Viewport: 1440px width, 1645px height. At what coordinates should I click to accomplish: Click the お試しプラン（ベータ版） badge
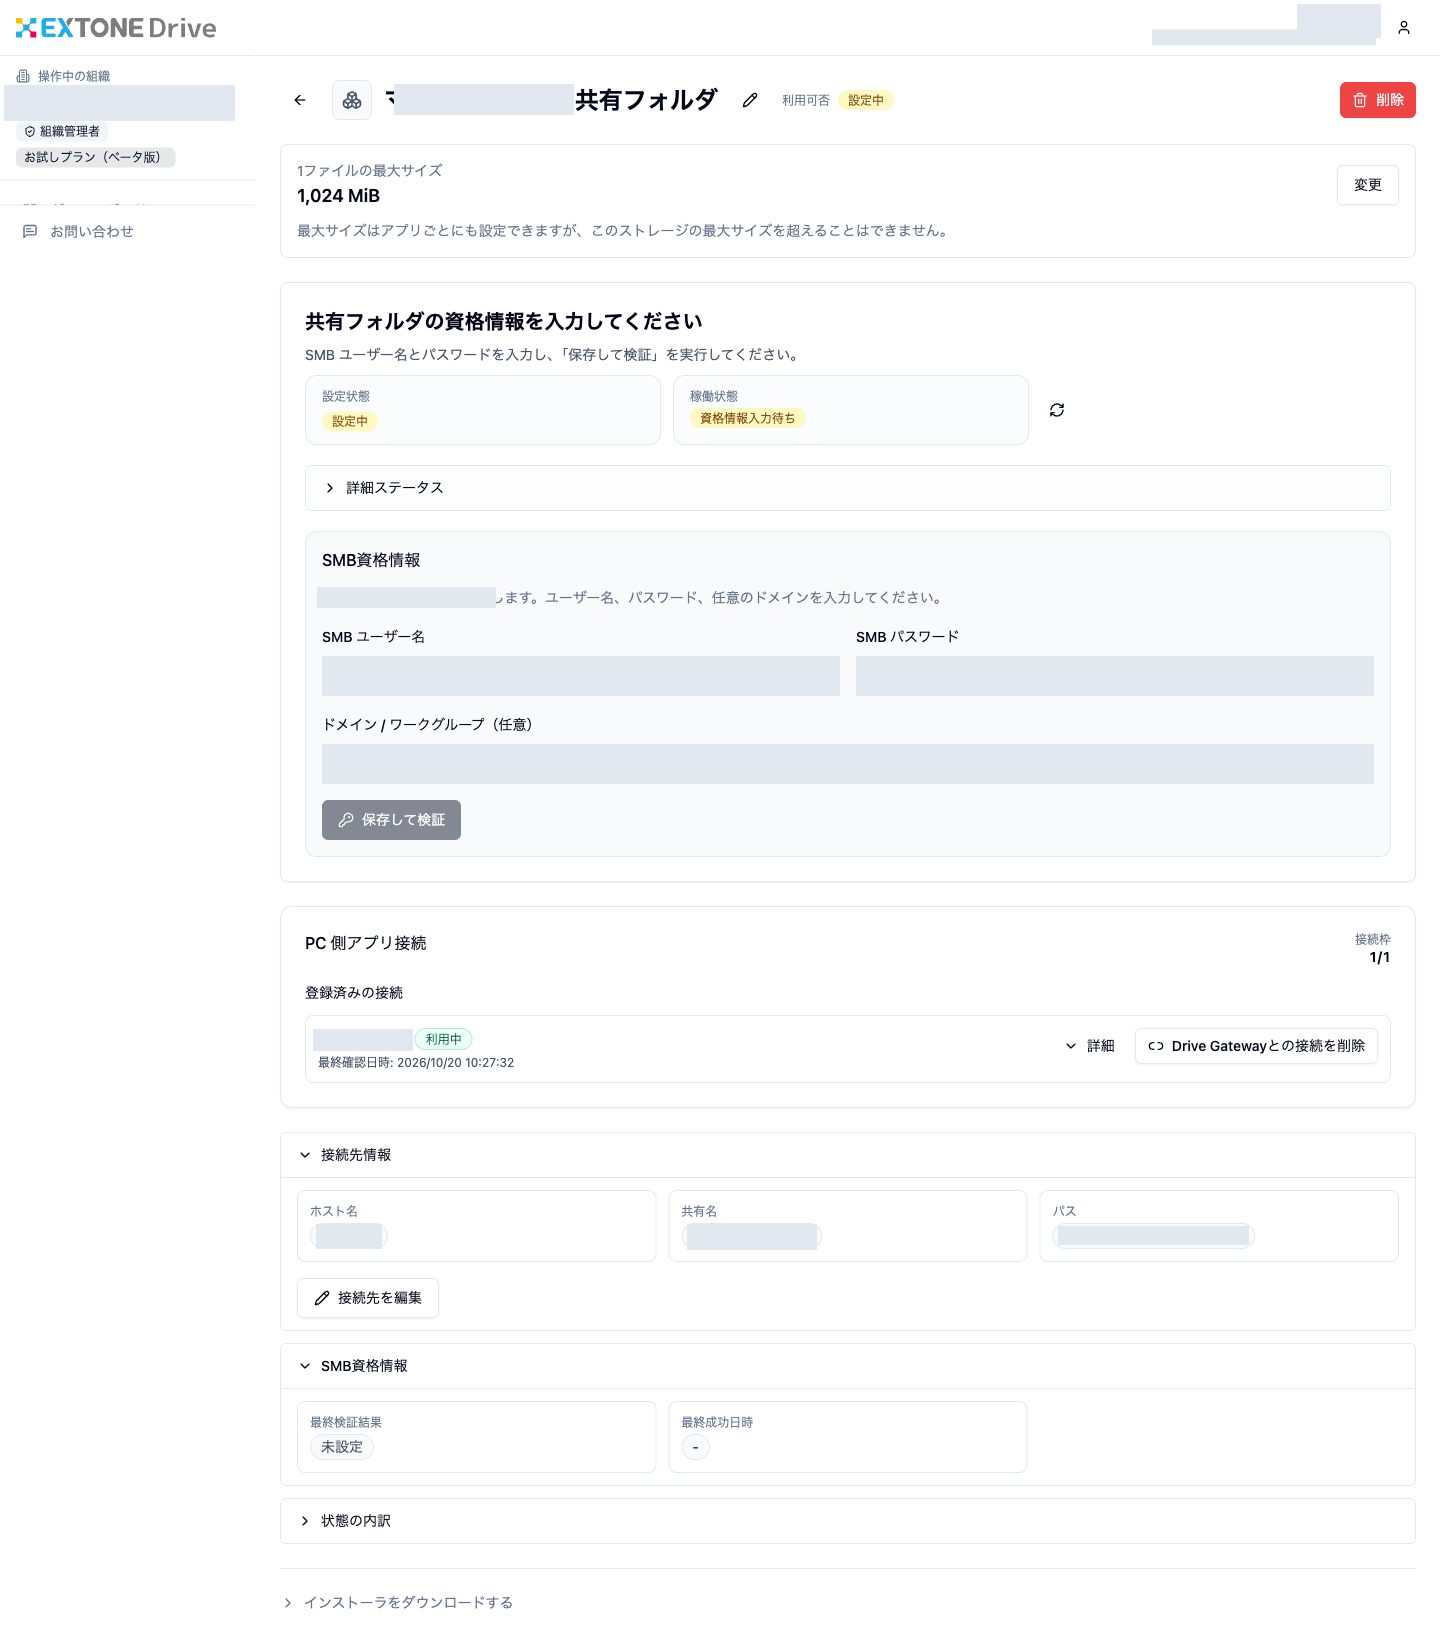[x=95, y=157]
